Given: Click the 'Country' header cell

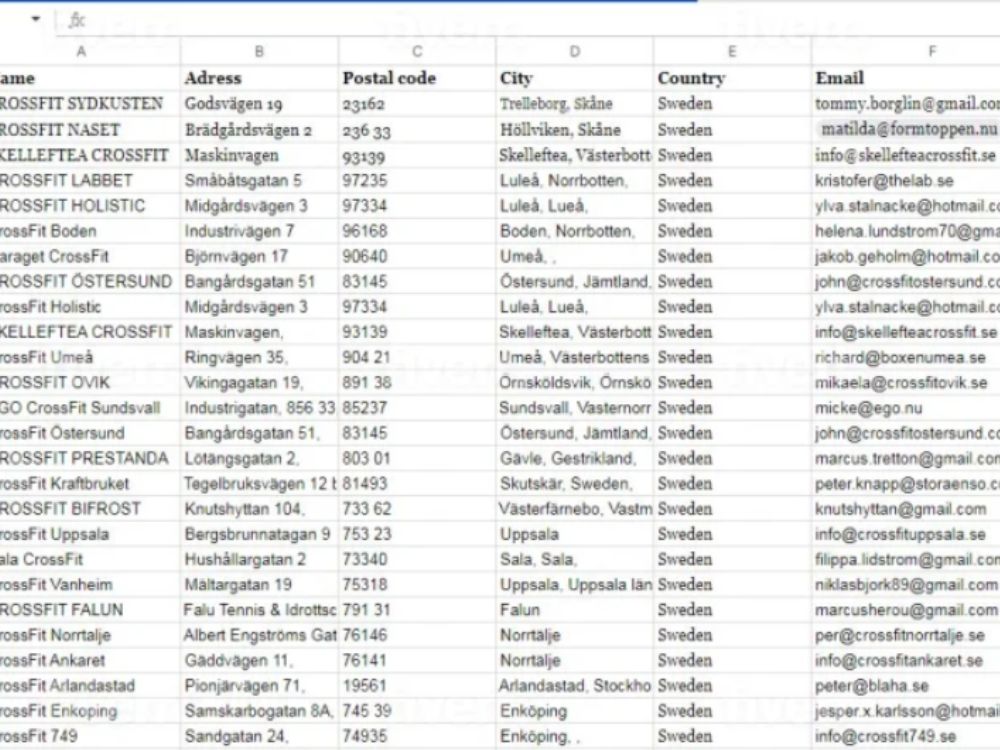Looking at the screenshot, I should click(732, 78).
